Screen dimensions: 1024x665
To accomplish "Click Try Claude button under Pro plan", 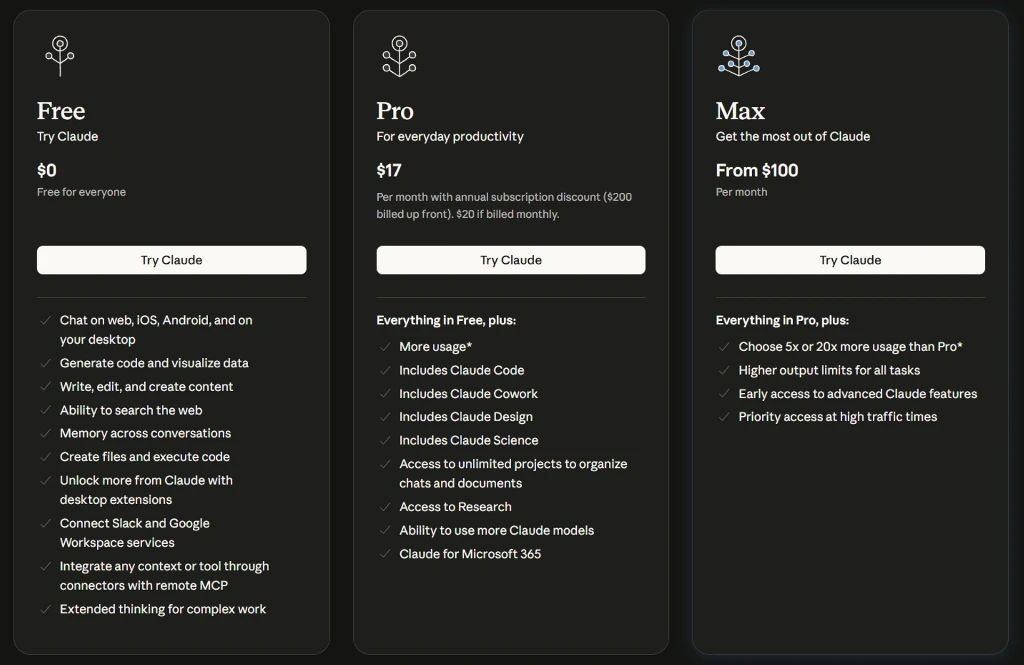I will tap(511, 260).
